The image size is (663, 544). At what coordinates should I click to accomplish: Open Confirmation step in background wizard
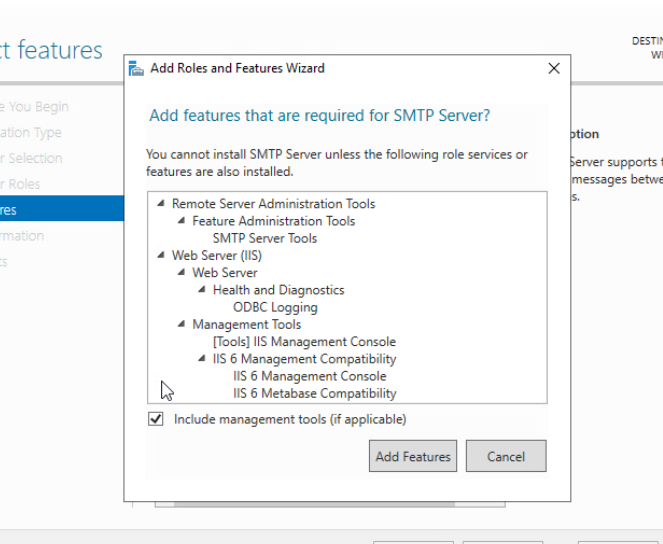[22, 235]
